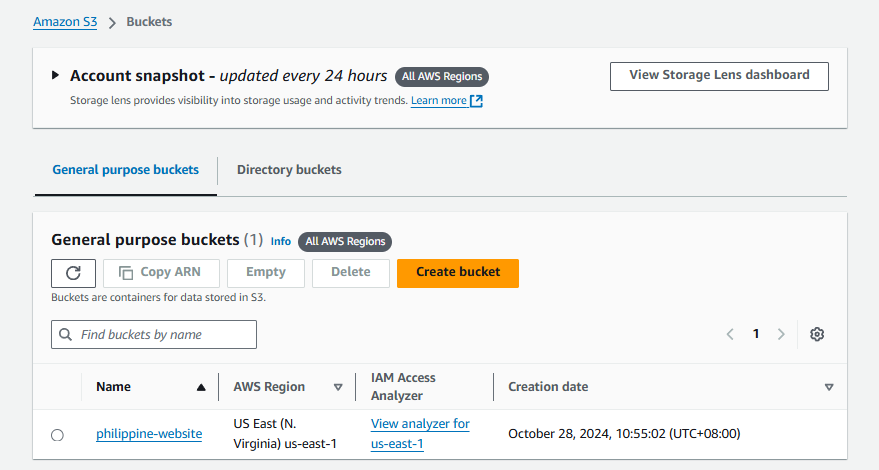Go to Amazon S3 breadcrumb link

point(65,22)
